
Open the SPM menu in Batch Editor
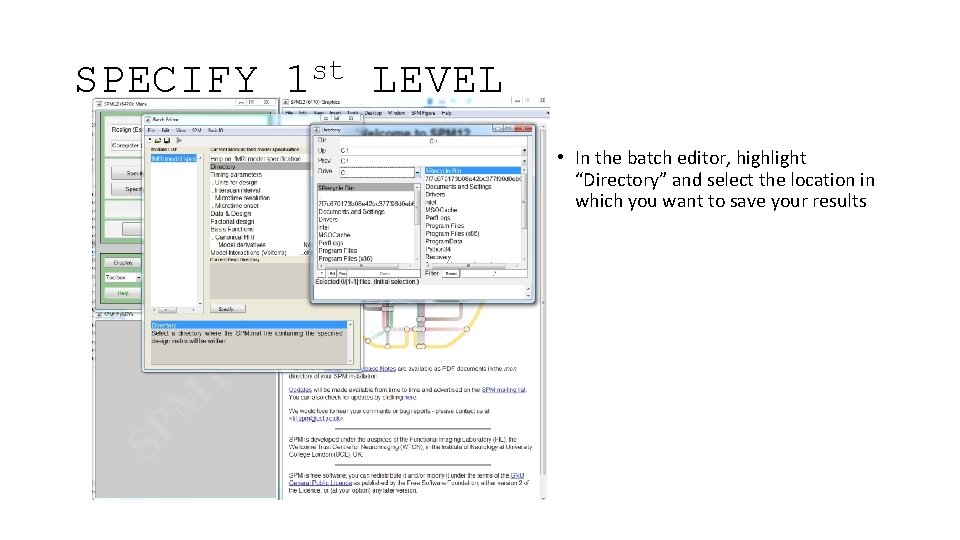coord(197,130)
